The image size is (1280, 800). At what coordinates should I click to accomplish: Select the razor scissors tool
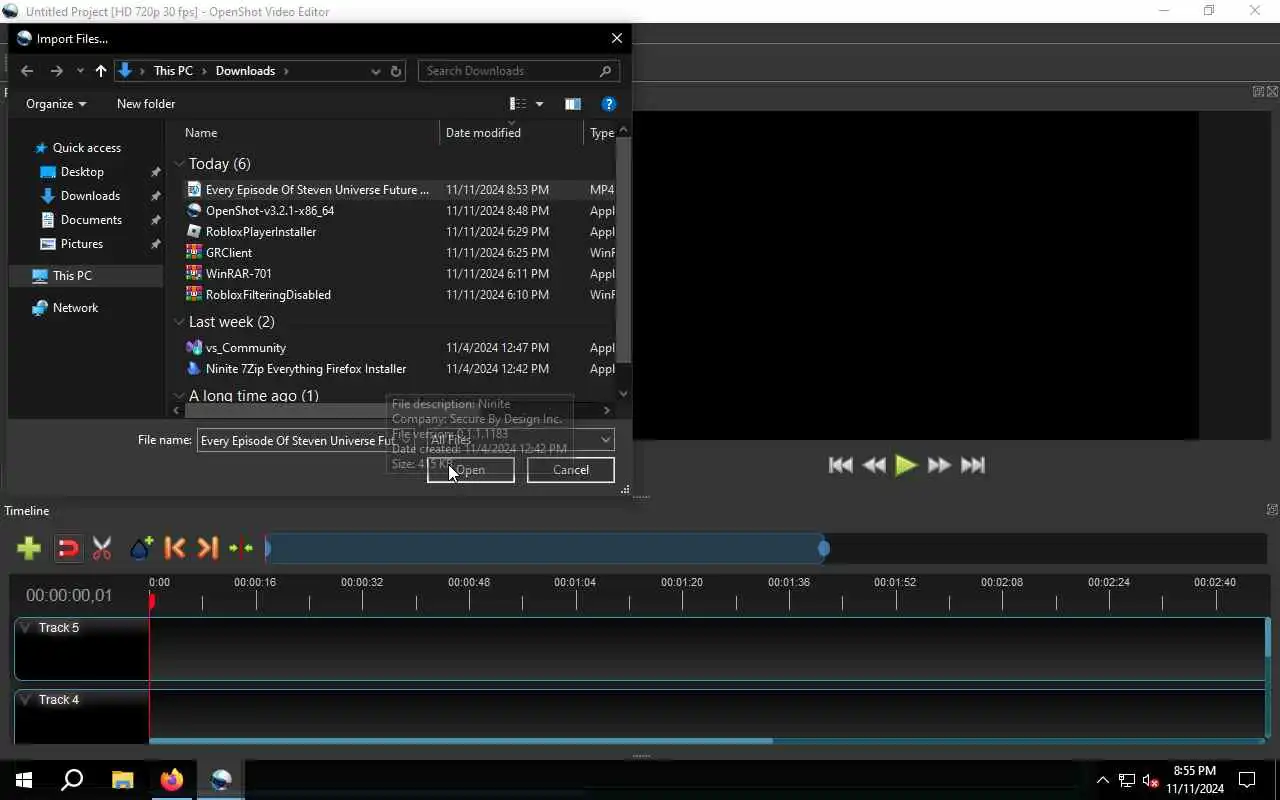pos(102,548)
